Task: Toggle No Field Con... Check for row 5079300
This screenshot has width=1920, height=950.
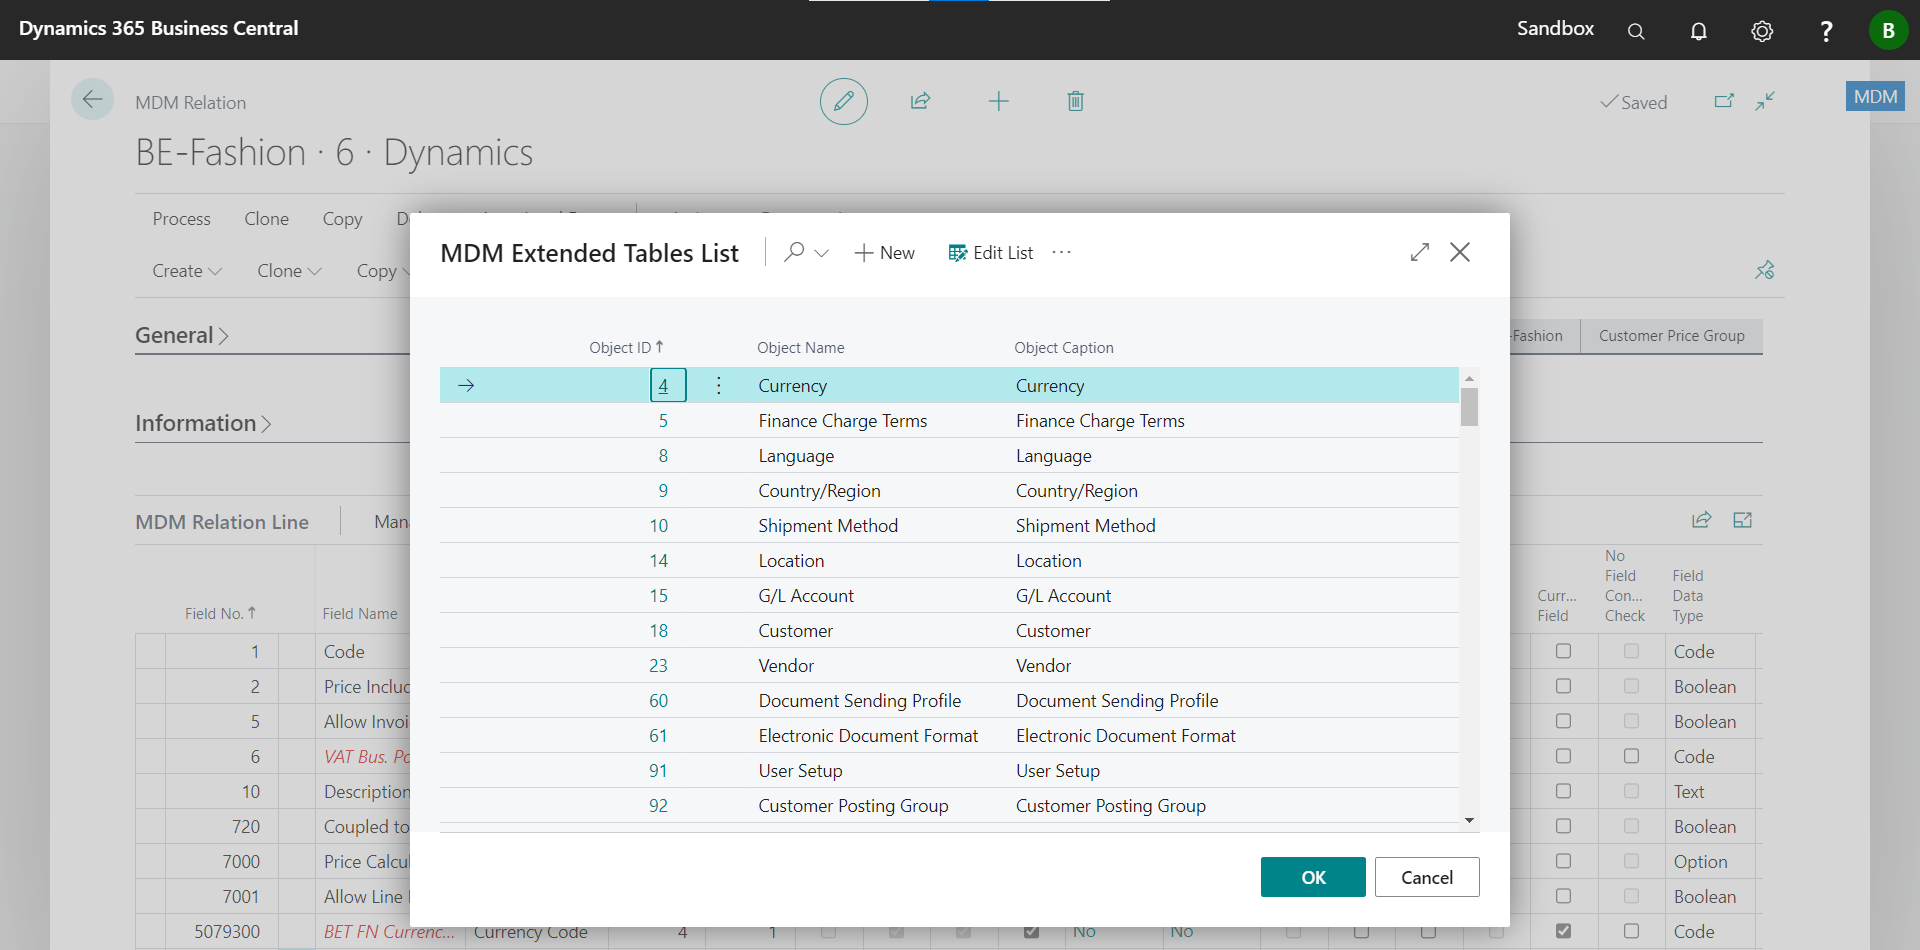Action: [1631, 931]
